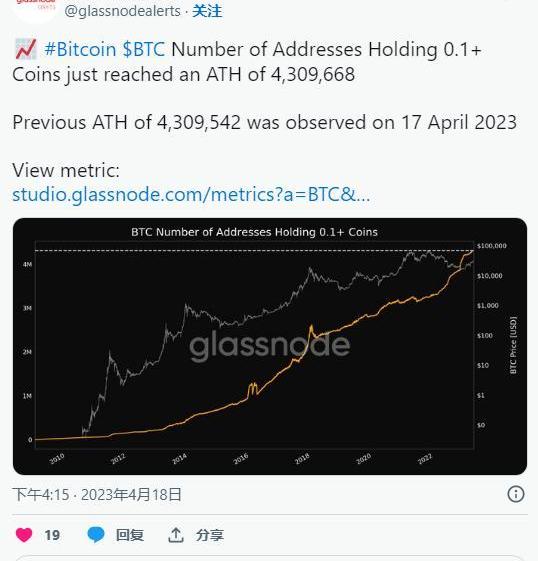
Task: Click the glassnode profile avatar
Action: pyautogui.click(x=35, y=9)
